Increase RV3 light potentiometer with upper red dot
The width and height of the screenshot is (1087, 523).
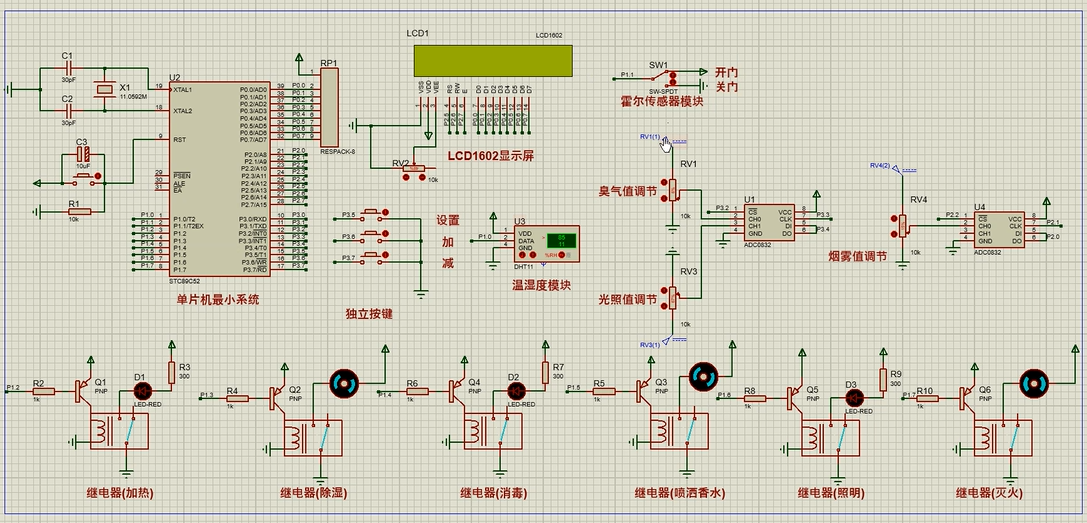tap(663, 291)
